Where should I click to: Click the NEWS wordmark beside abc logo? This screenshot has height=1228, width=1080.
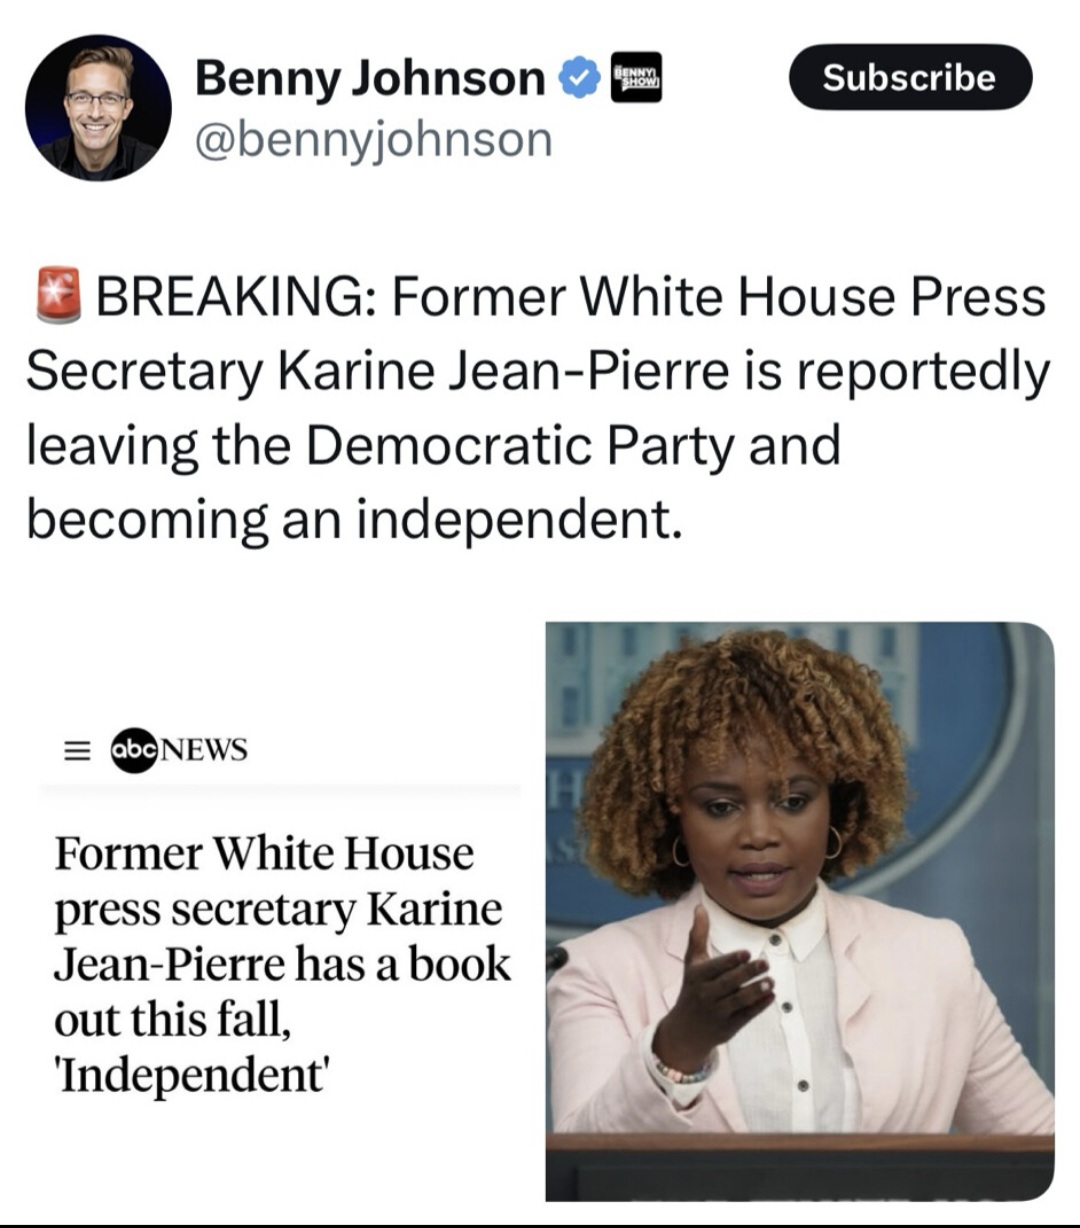click(204, 750)
